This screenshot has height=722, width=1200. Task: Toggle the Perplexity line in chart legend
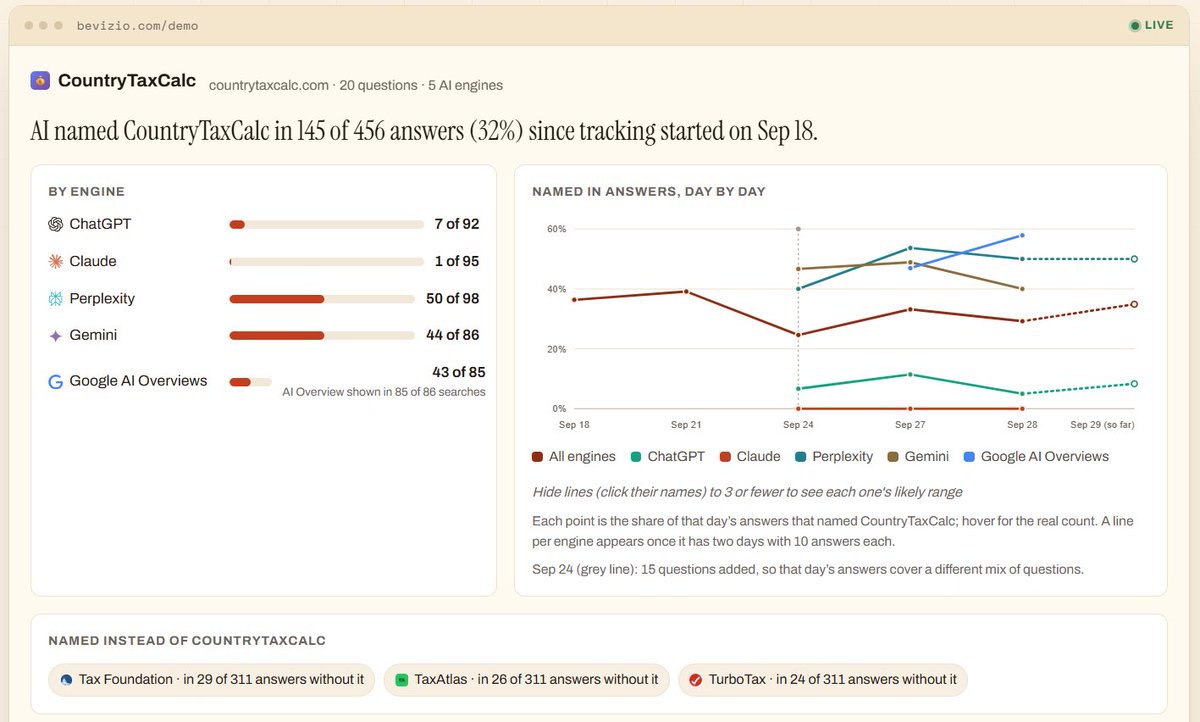tap(835, 456)
